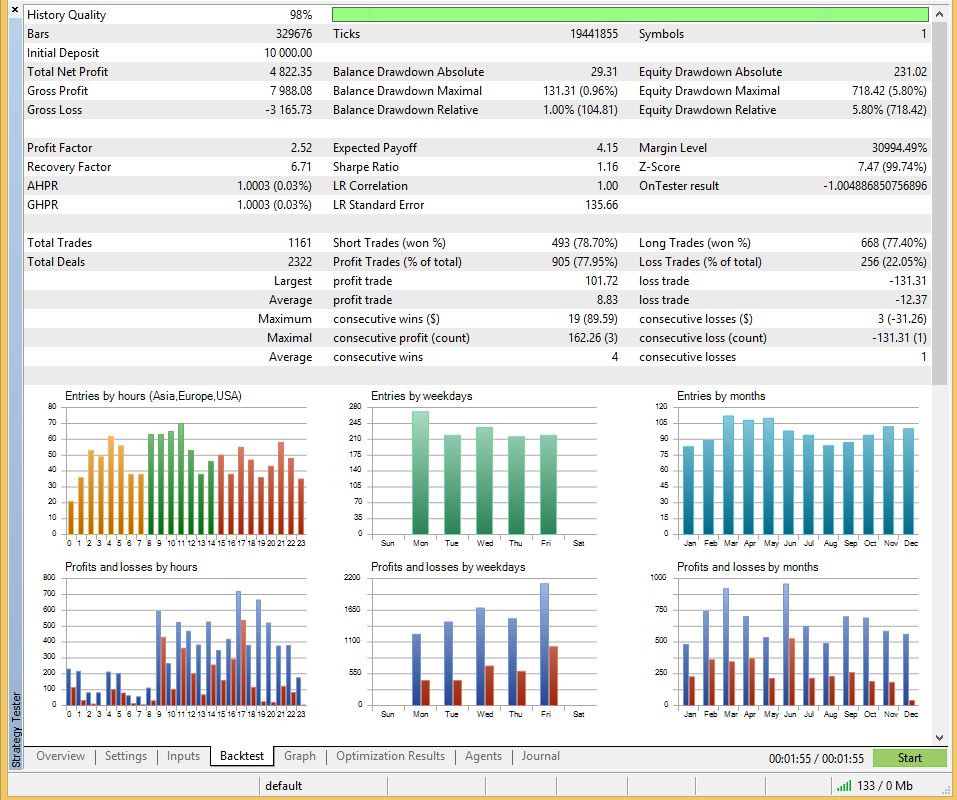Click the History Quality green progress bar
The height and width of the screenshot is (800, 957).
pos(629,15)
